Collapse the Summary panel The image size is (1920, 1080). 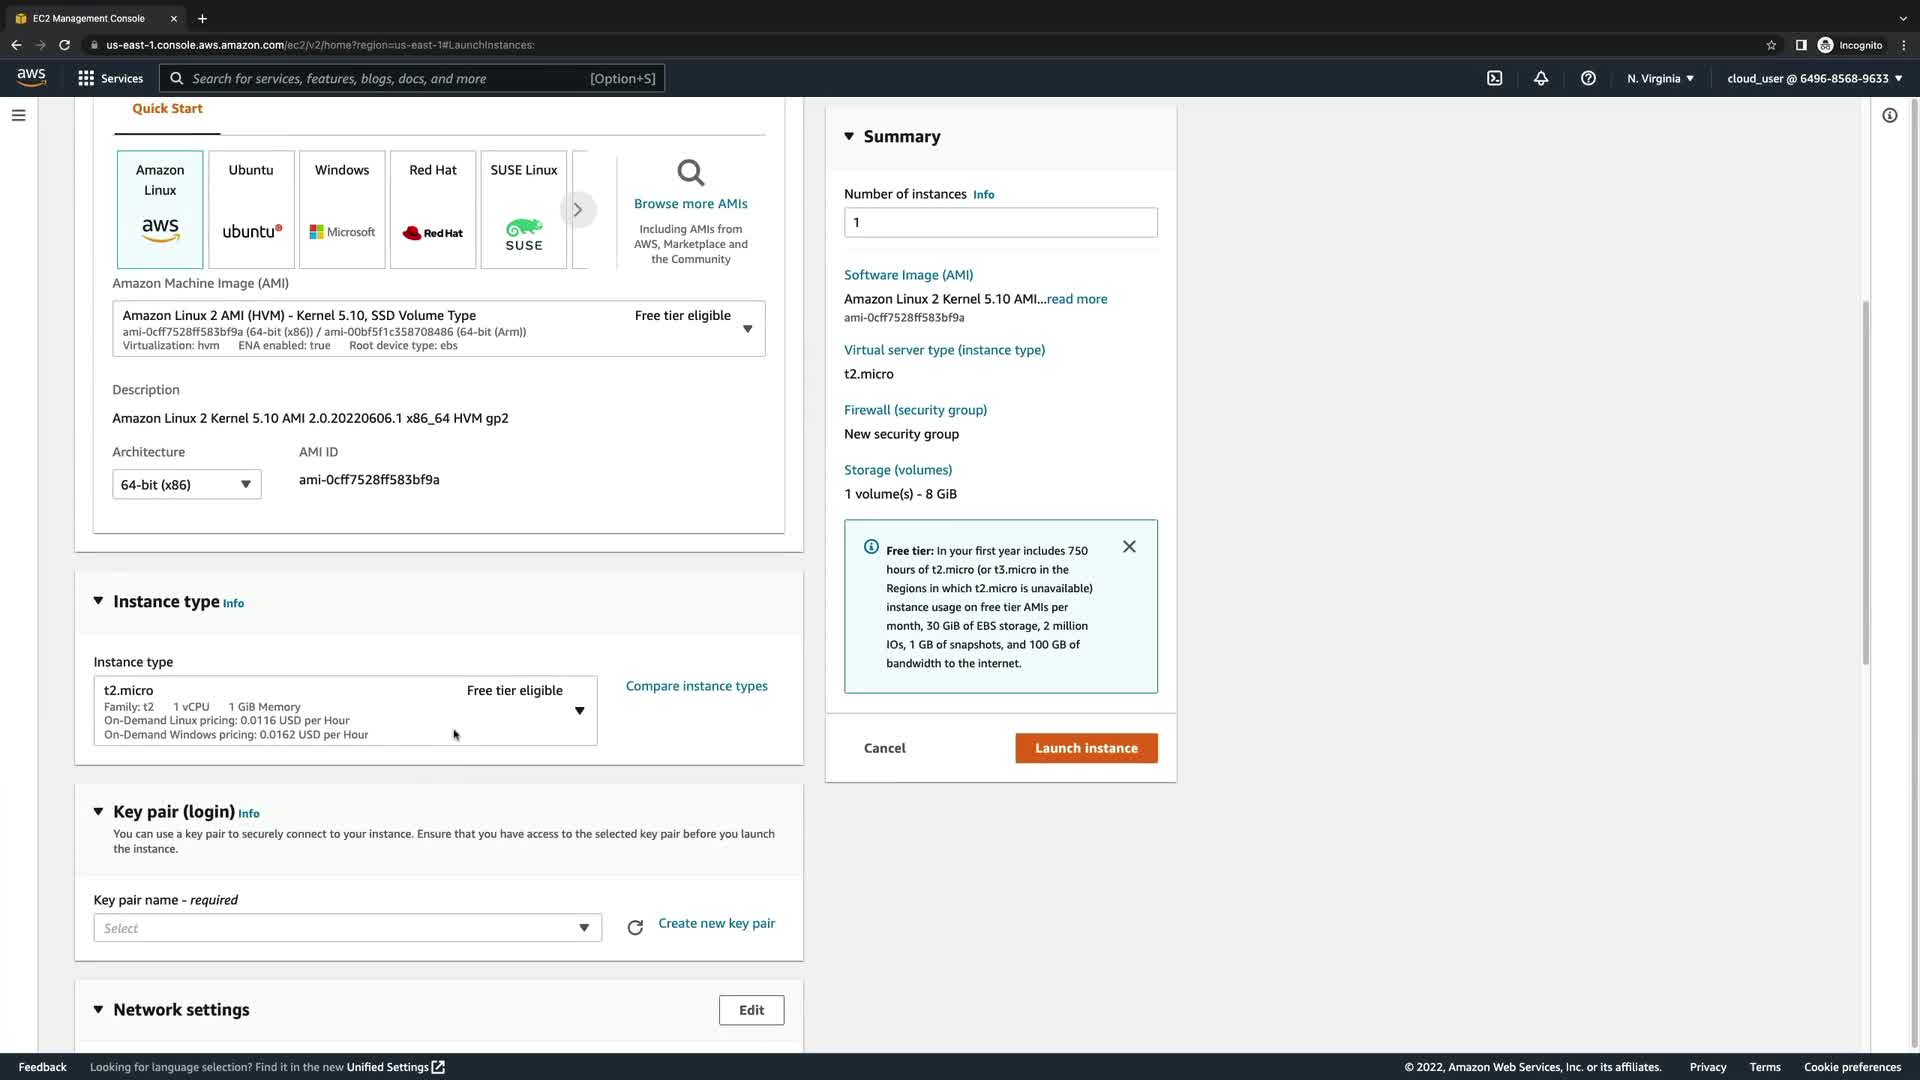point(849,136)
